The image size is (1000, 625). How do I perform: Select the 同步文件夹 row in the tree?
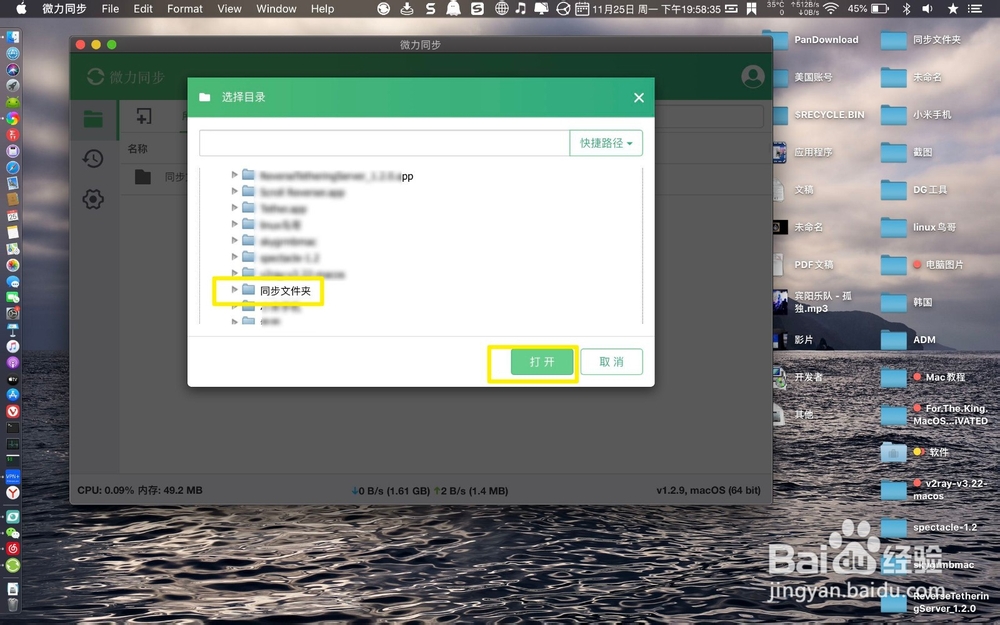point(285,291)
